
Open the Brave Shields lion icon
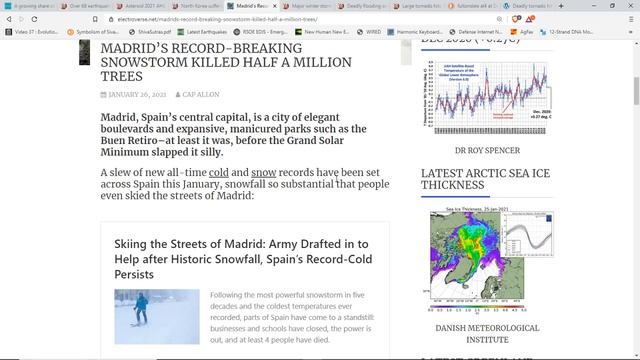point(516,19)
